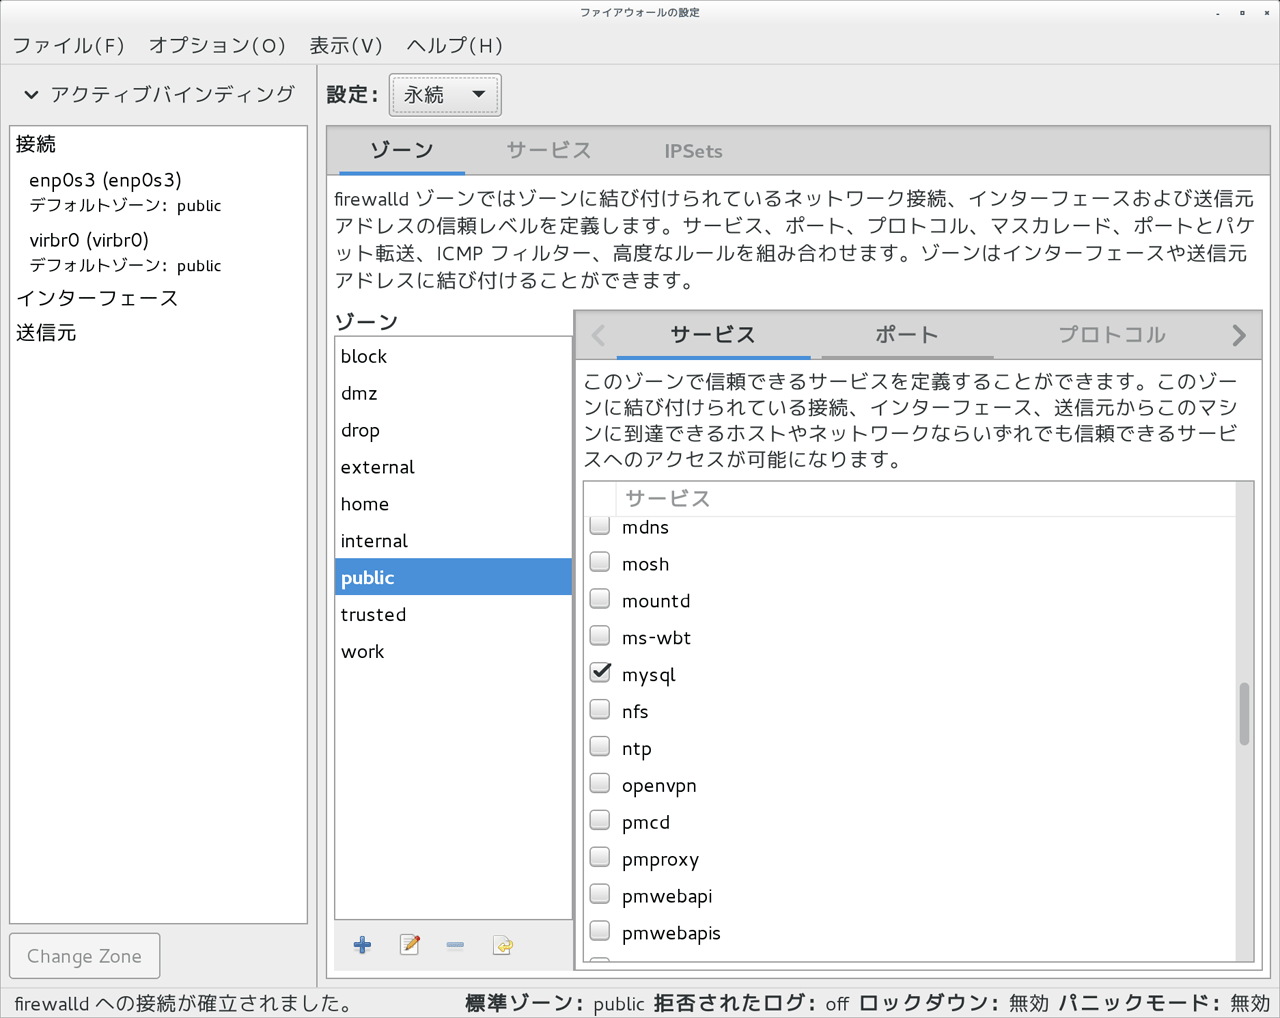Viewport: 1280px width, 1018px height.
Task: Select the public zone
Action: [x=453, y=577]
